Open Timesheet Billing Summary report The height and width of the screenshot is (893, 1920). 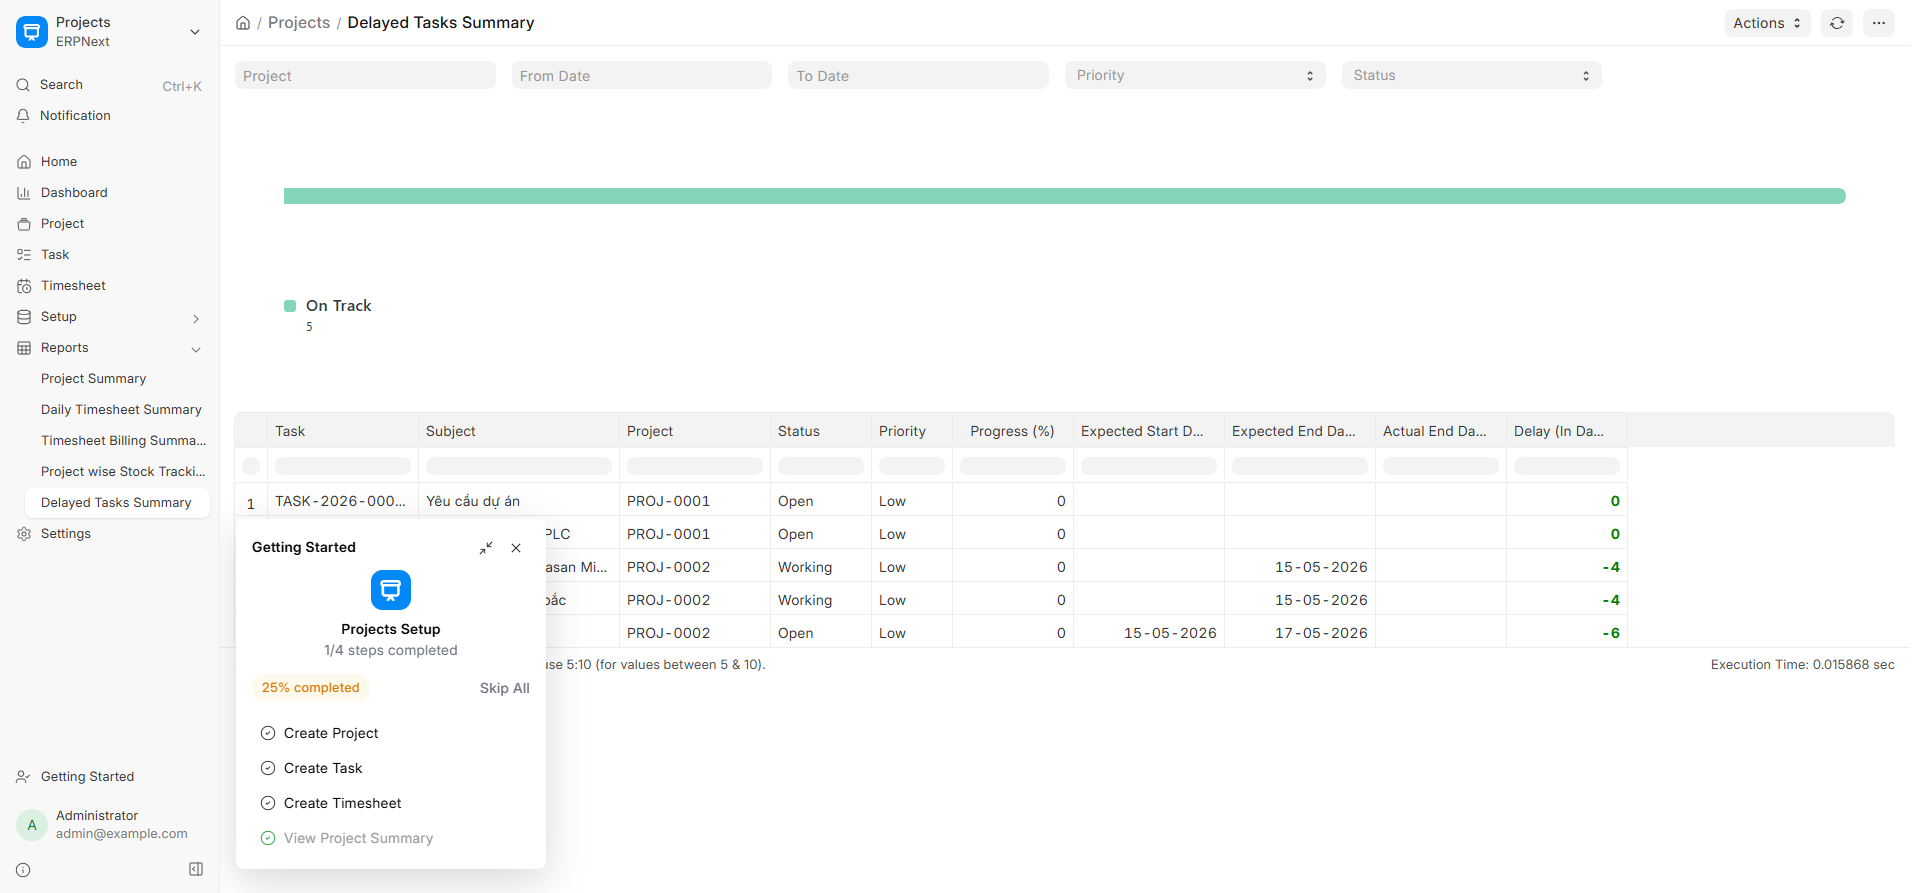click(x=123, y=441)
